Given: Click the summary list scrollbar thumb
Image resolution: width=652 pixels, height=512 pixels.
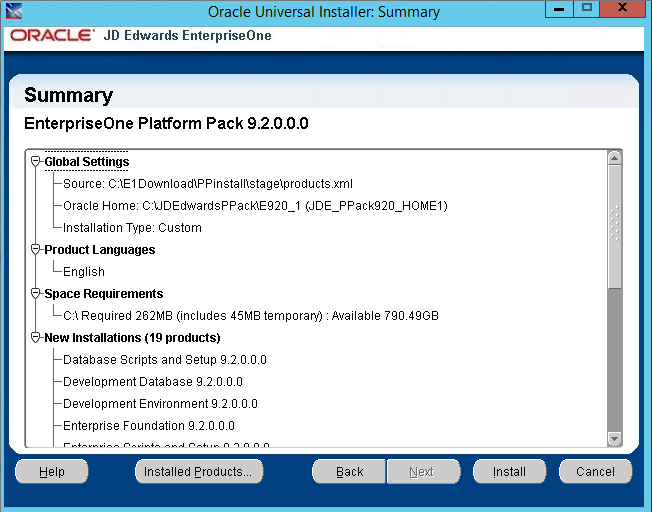Looking at the screenshot, I should coord(615,226).
